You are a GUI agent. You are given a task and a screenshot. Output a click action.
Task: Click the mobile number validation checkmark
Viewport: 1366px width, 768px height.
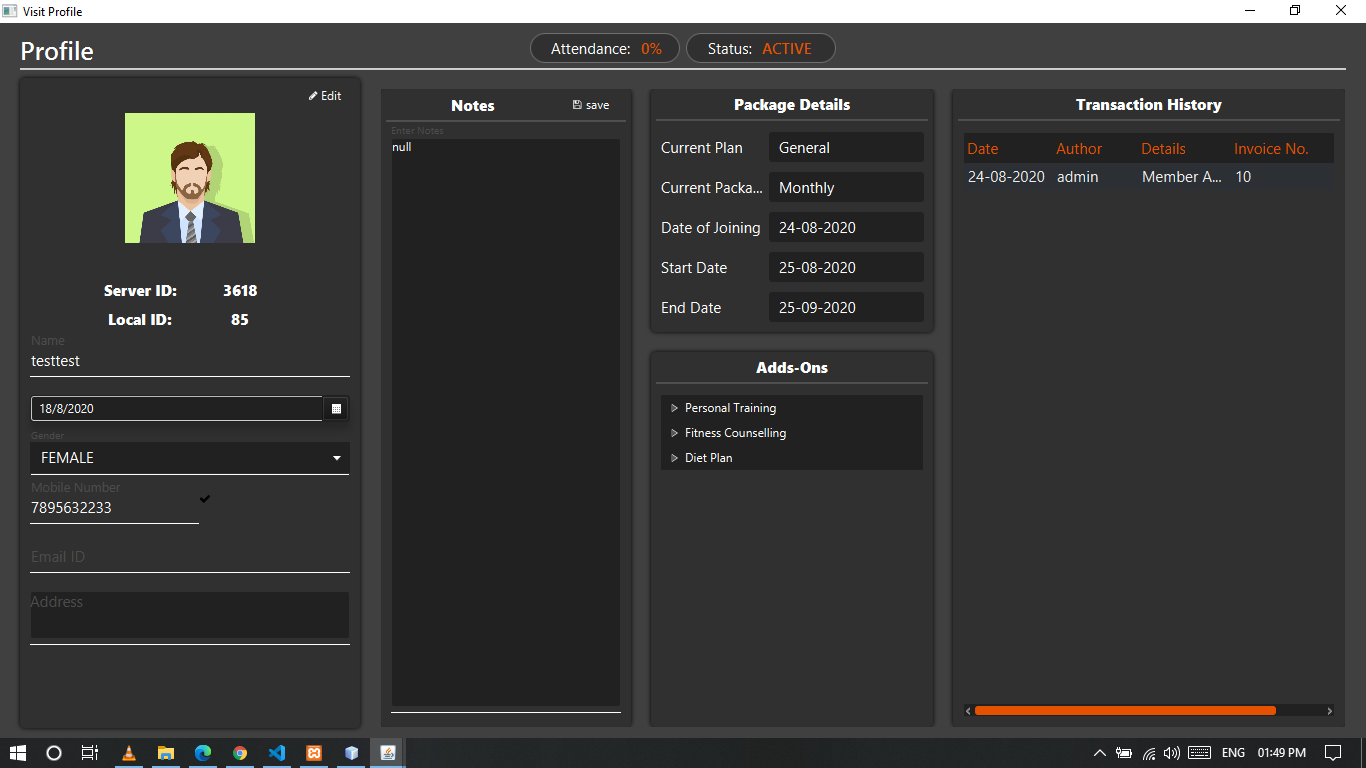point(205,498)
